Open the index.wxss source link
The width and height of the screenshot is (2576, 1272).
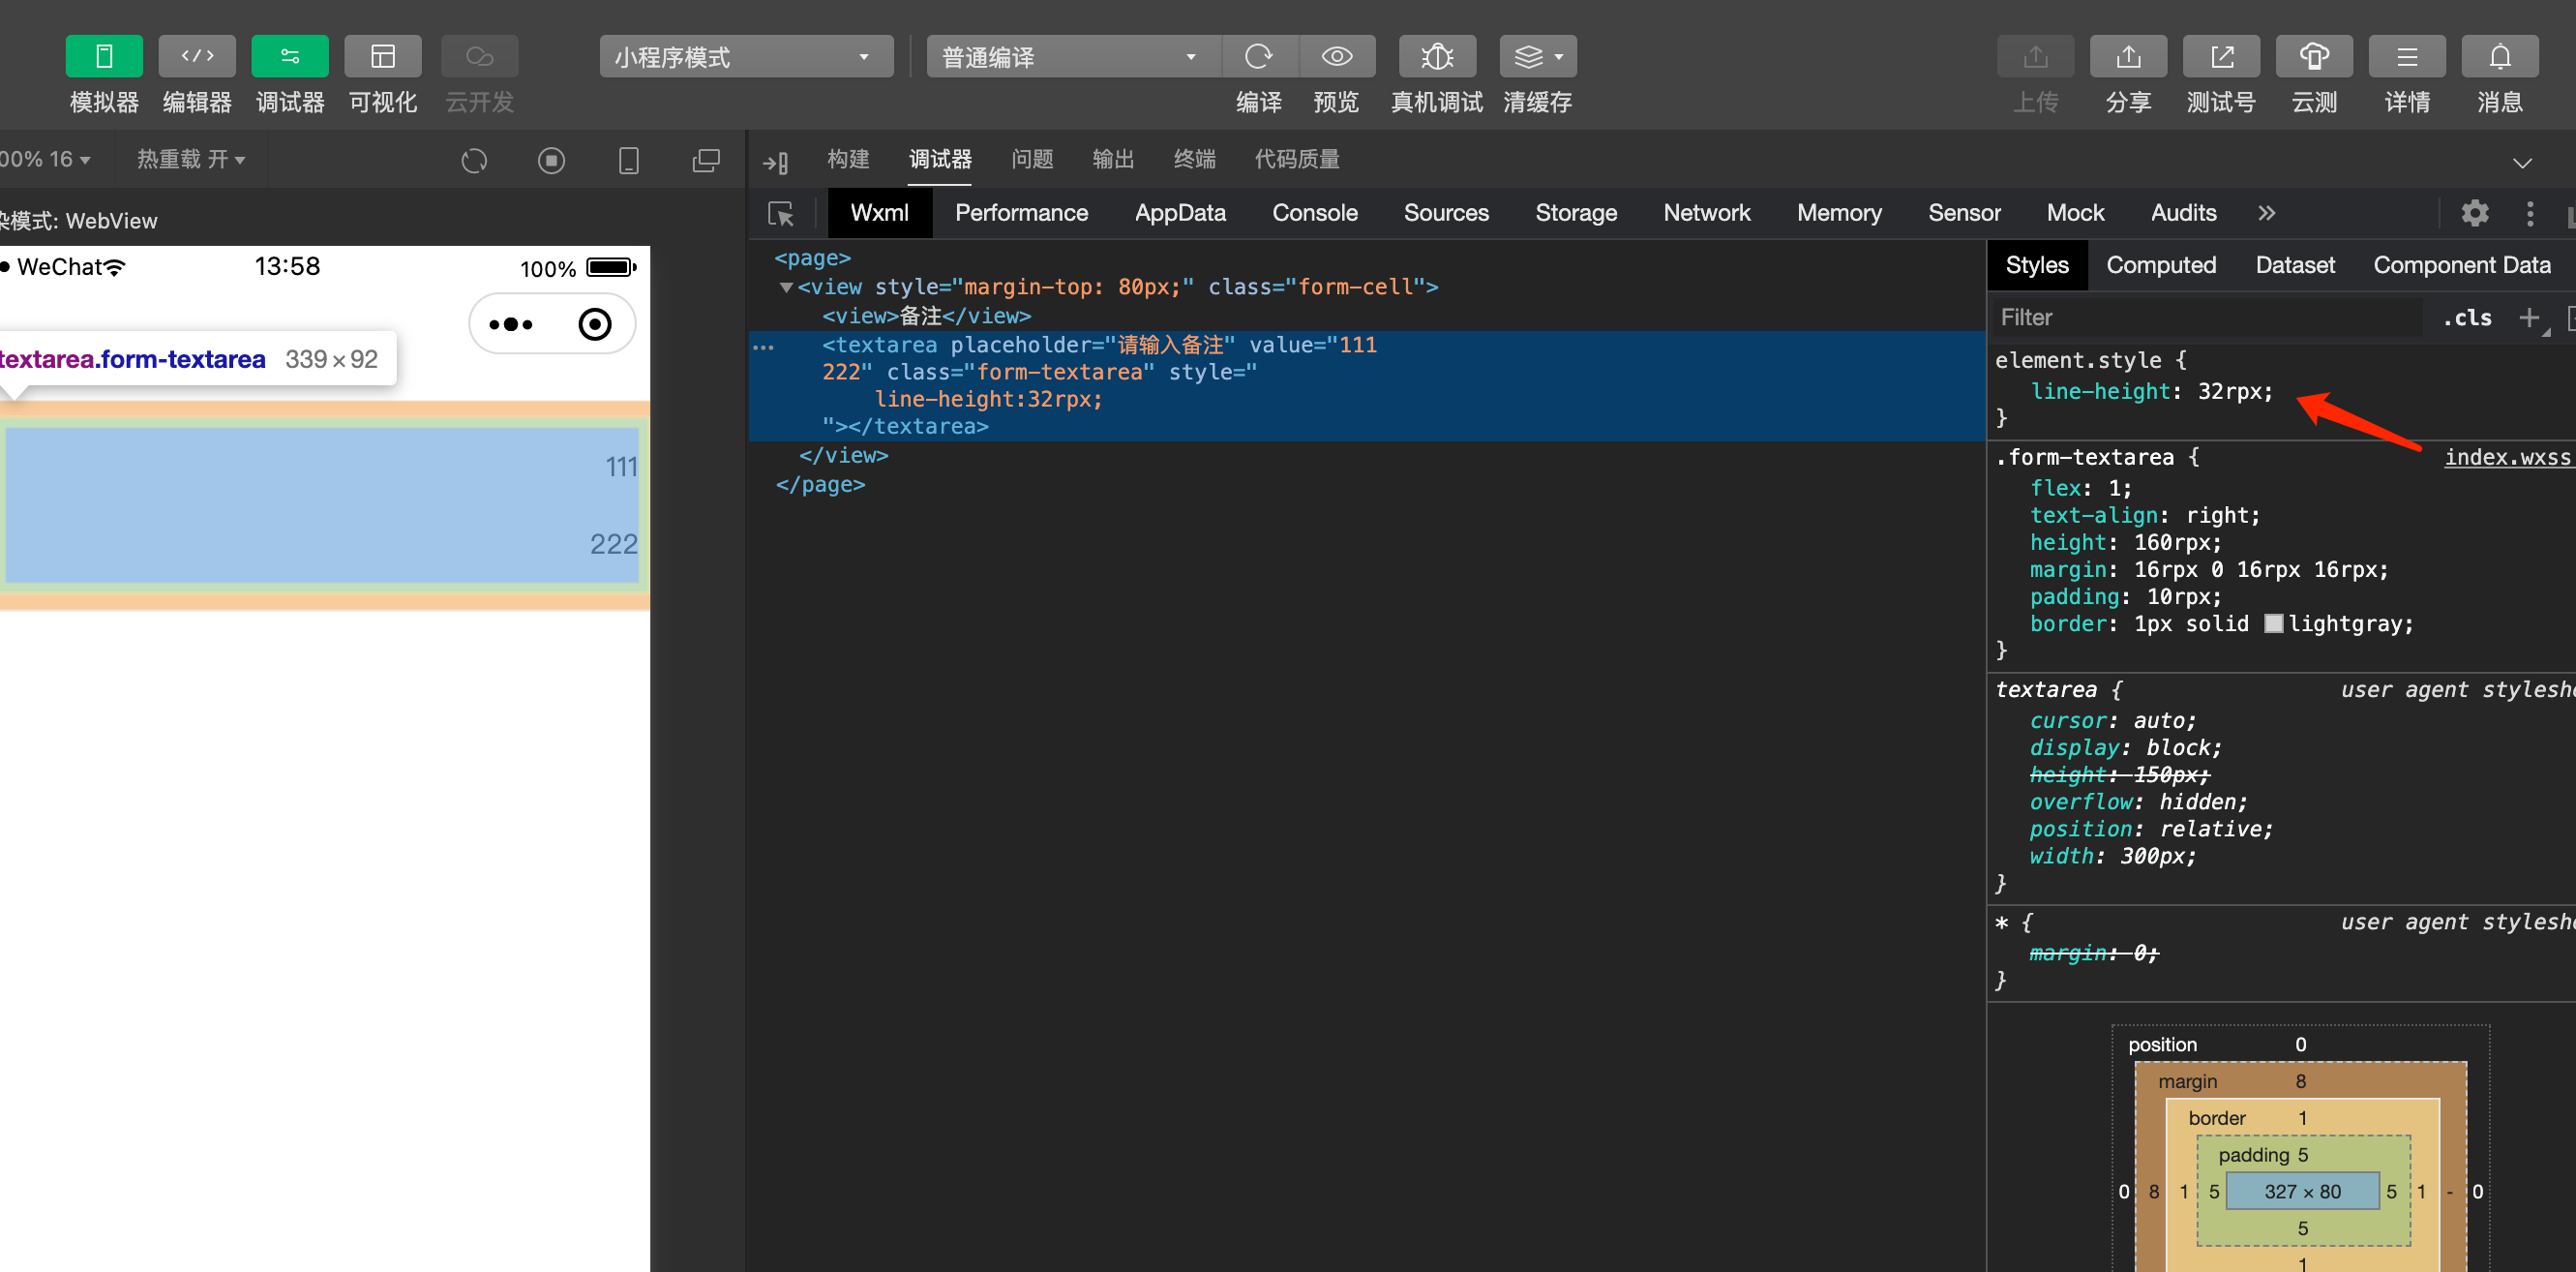coord(2507,457)
